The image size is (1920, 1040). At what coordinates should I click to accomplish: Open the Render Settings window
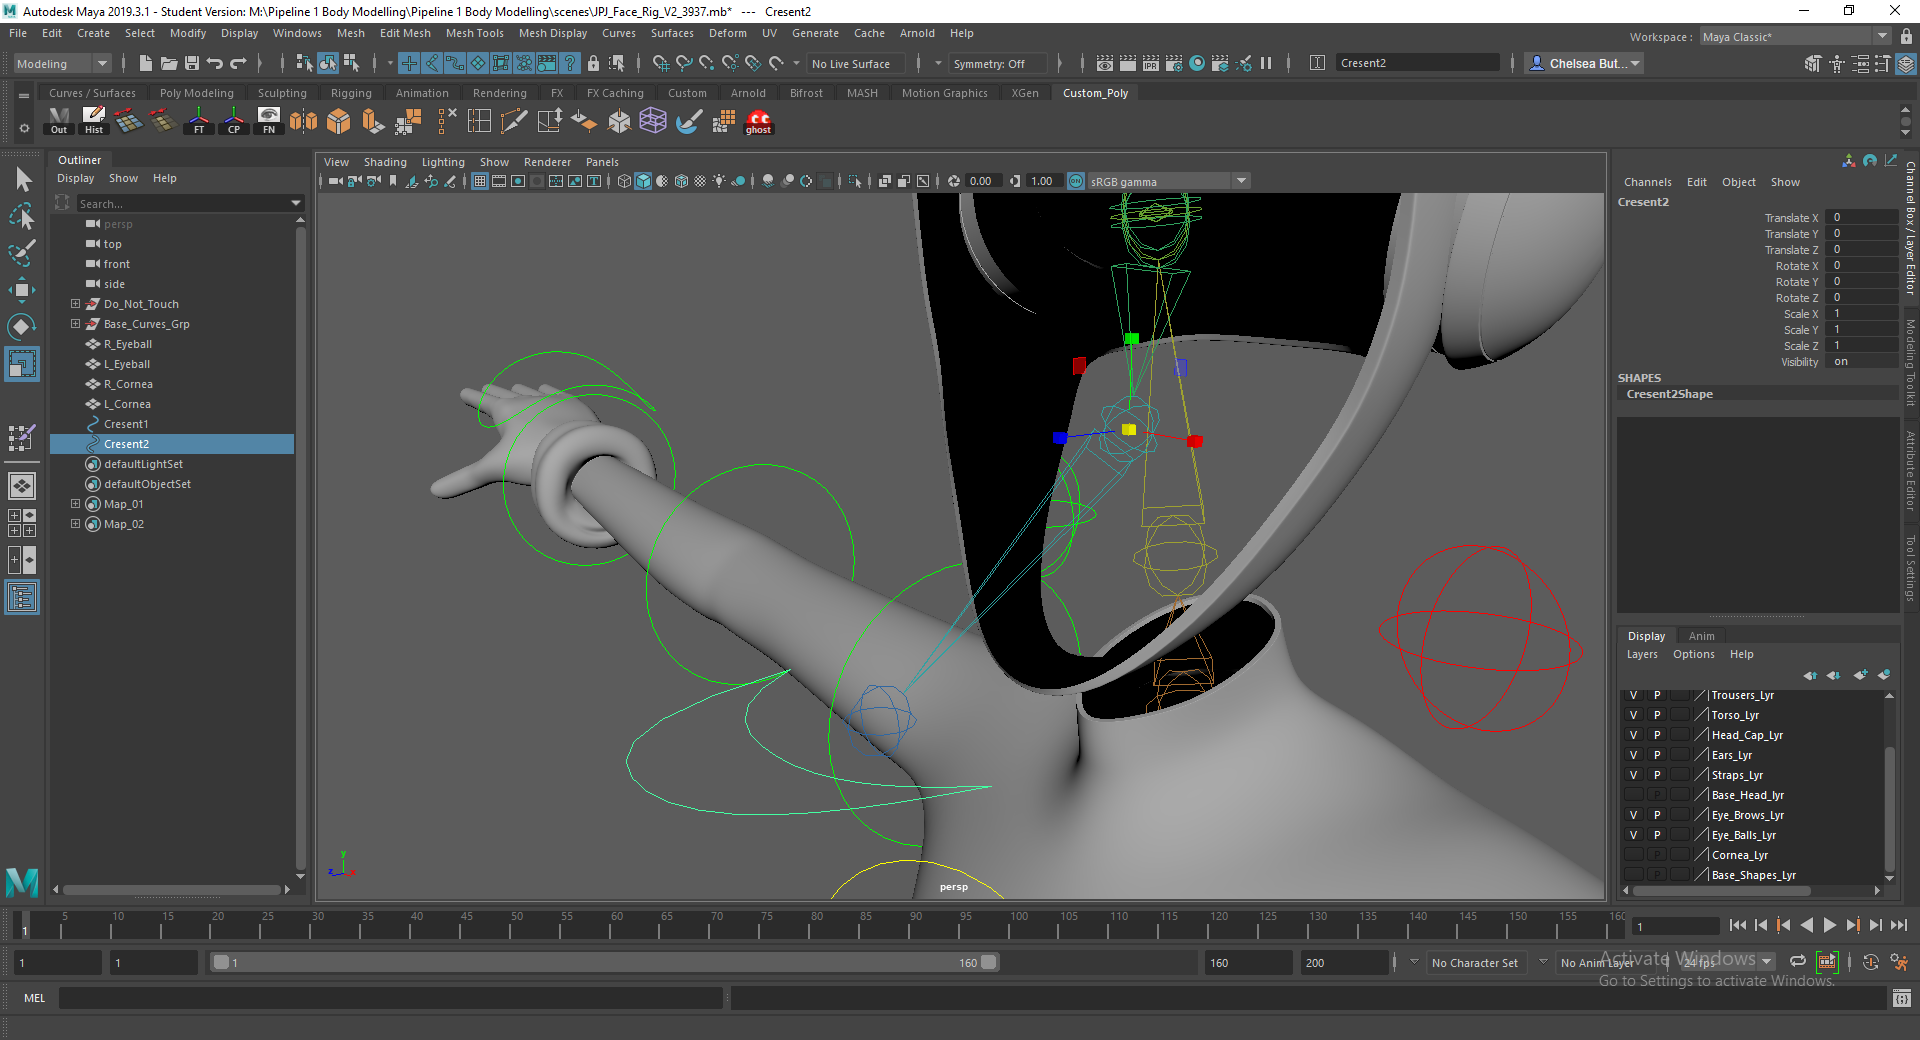(1174, 62)
